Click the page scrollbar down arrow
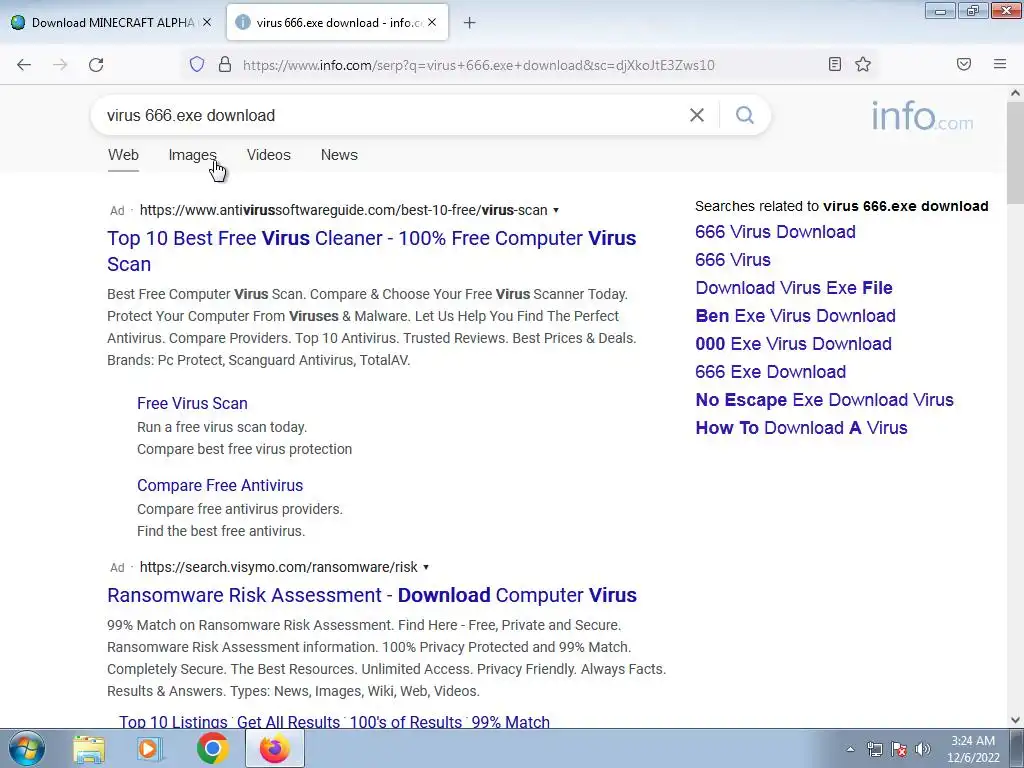 coord(1015,720)
